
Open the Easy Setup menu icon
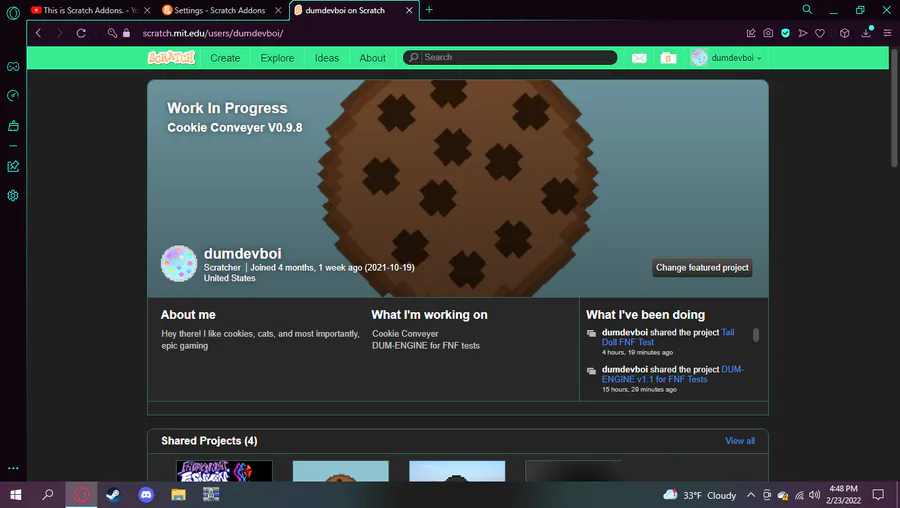point(887,33)
